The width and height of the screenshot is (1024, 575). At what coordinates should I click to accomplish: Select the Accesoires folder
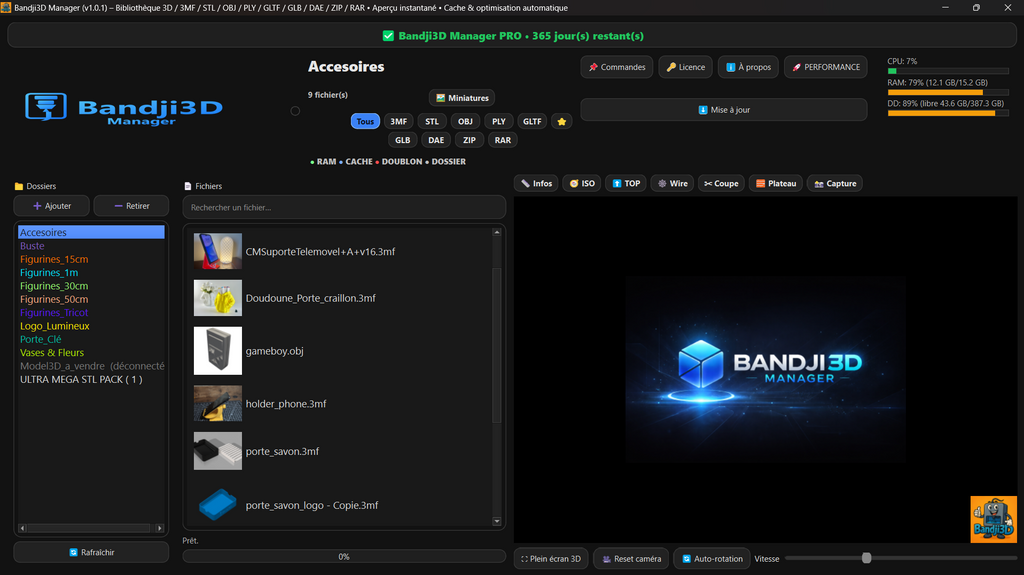pos(91,233)
